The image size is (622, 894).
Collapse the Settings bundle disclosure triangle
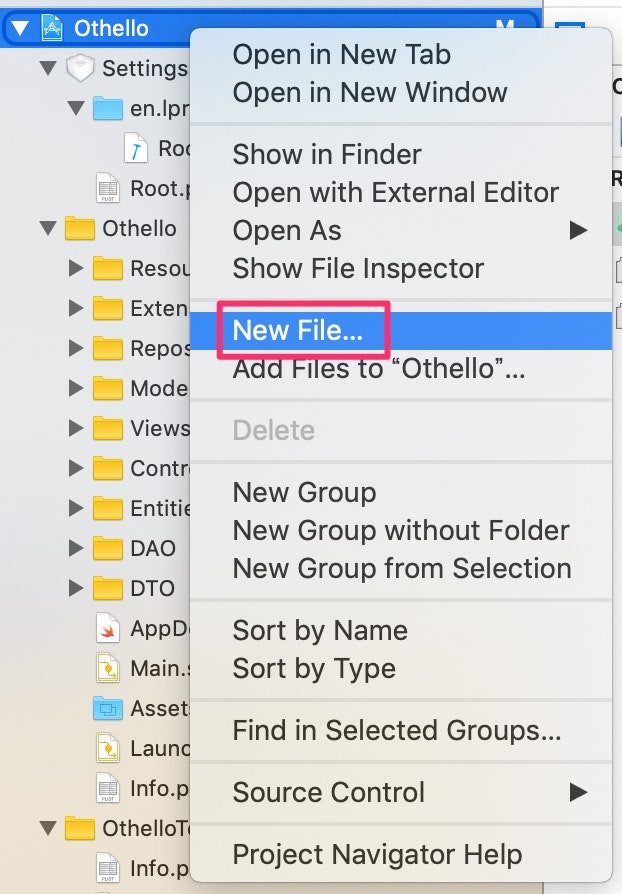(47, 69)
